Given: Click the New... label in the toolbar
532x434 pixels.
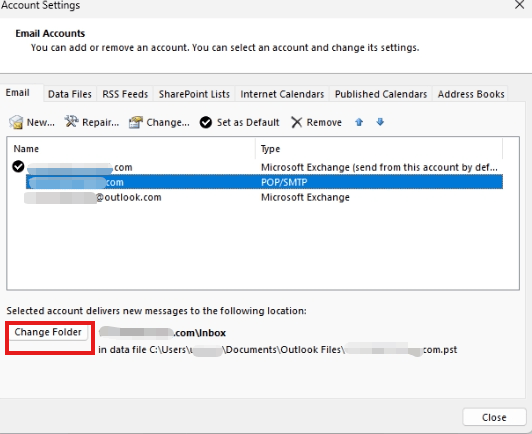Looking at the screenshot, I should pyautogui.click(x=41, y=122).
